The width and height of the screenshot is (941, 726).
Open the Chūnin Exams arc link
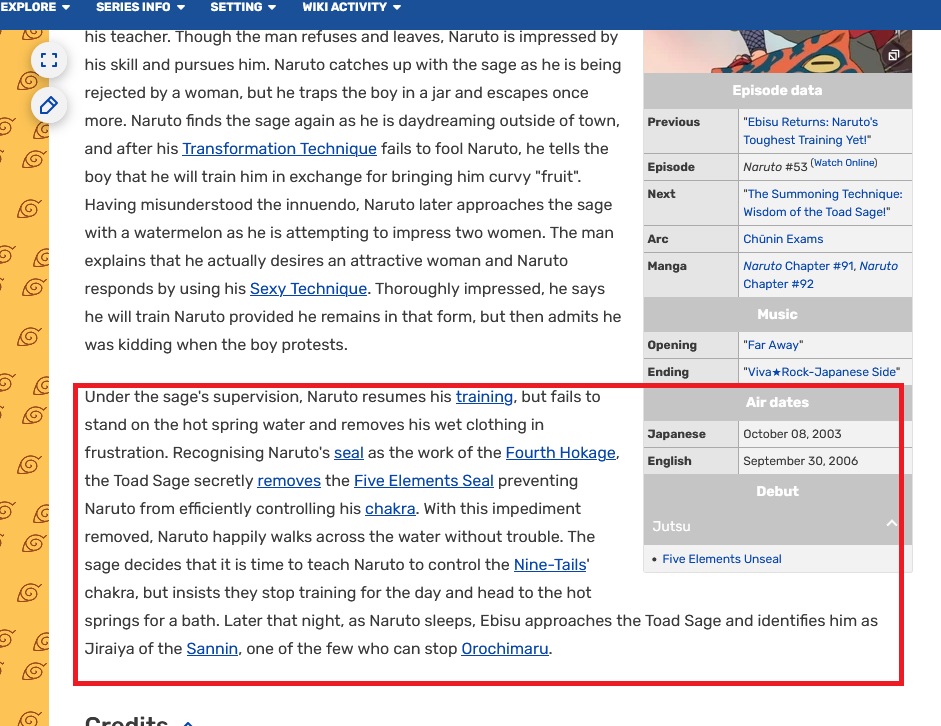pyautogui.click(x=783, y=239)
